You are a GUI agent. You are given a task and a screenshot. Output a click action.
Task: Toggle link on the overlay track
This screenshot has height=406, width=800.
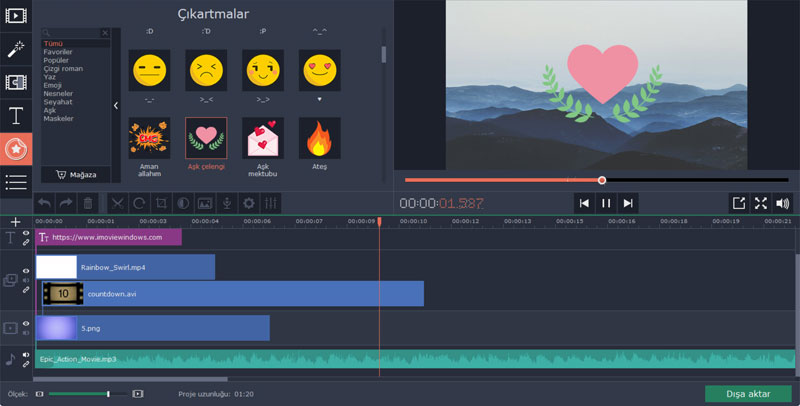point(26,290)
